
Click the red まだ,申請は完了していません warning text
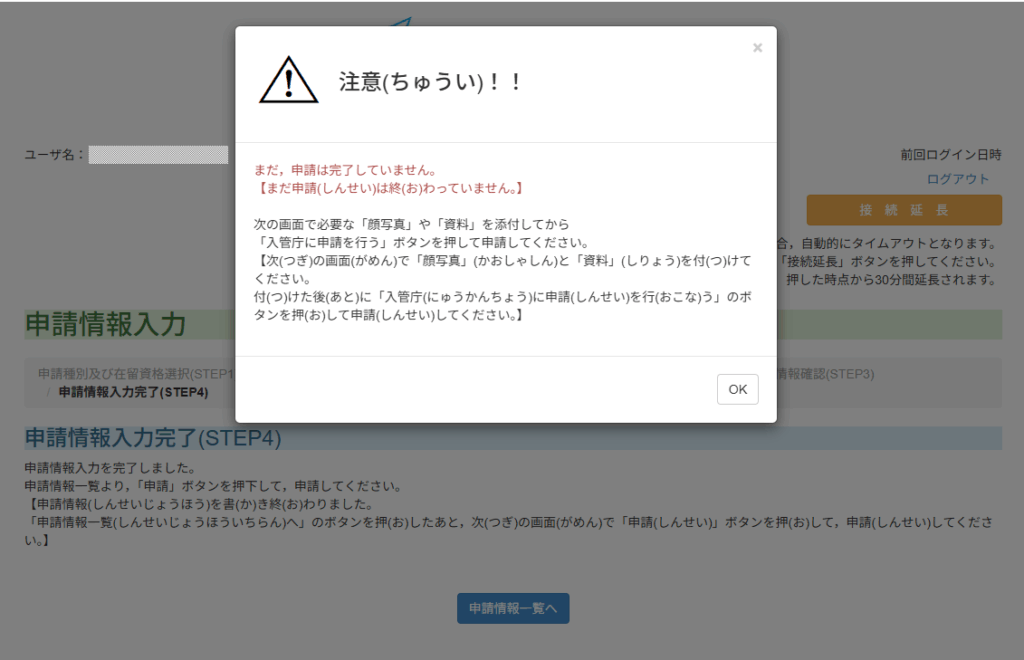click(x=344, y=170)
